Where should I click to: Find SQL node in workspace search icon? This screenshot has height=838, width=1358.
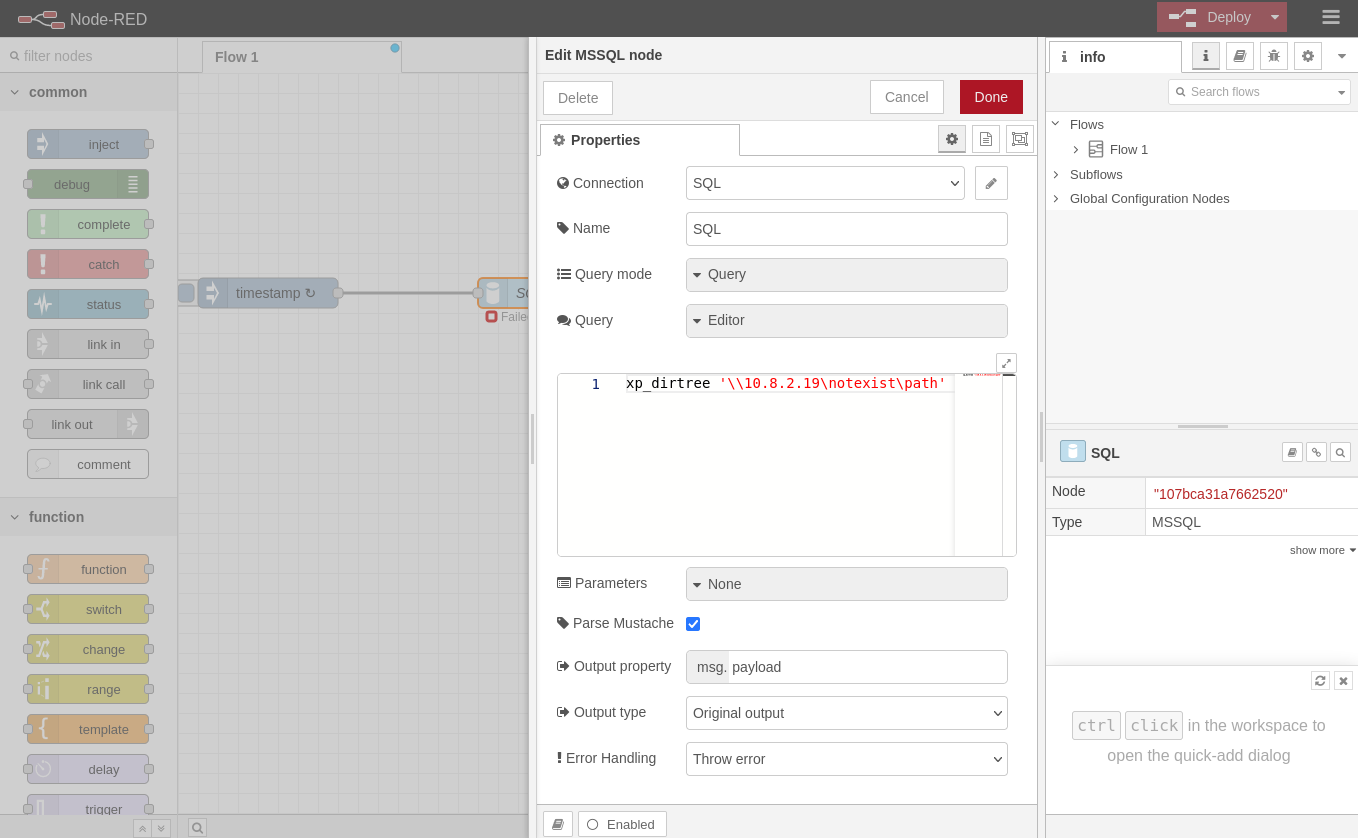point(1340,452)
